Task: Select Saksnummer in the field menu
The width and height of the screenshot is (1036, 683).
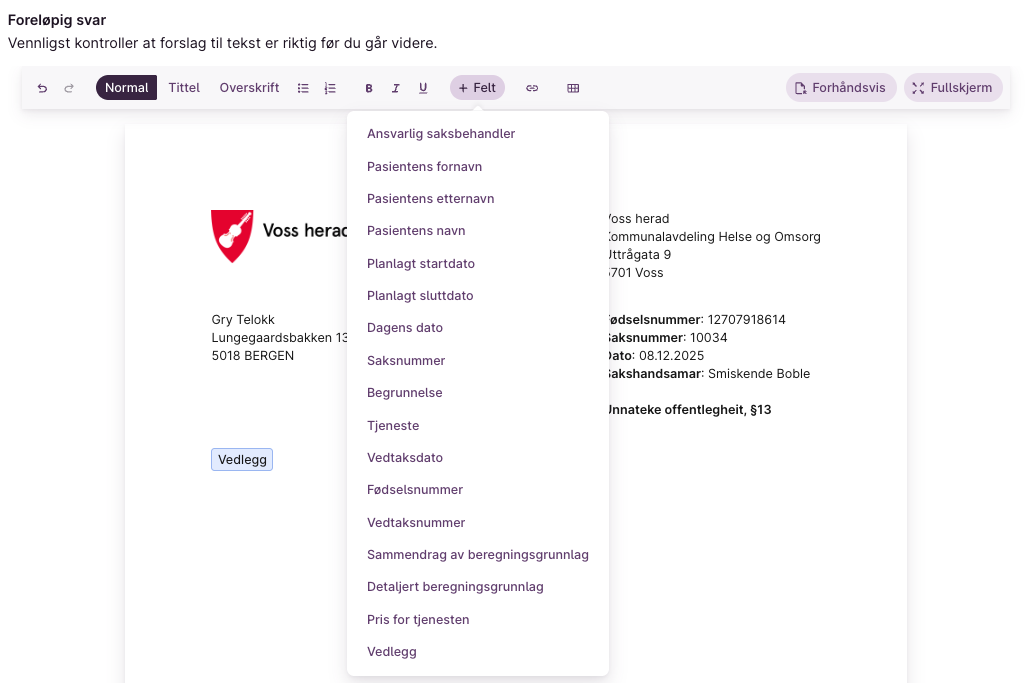Action: click(x=406, y=360)
